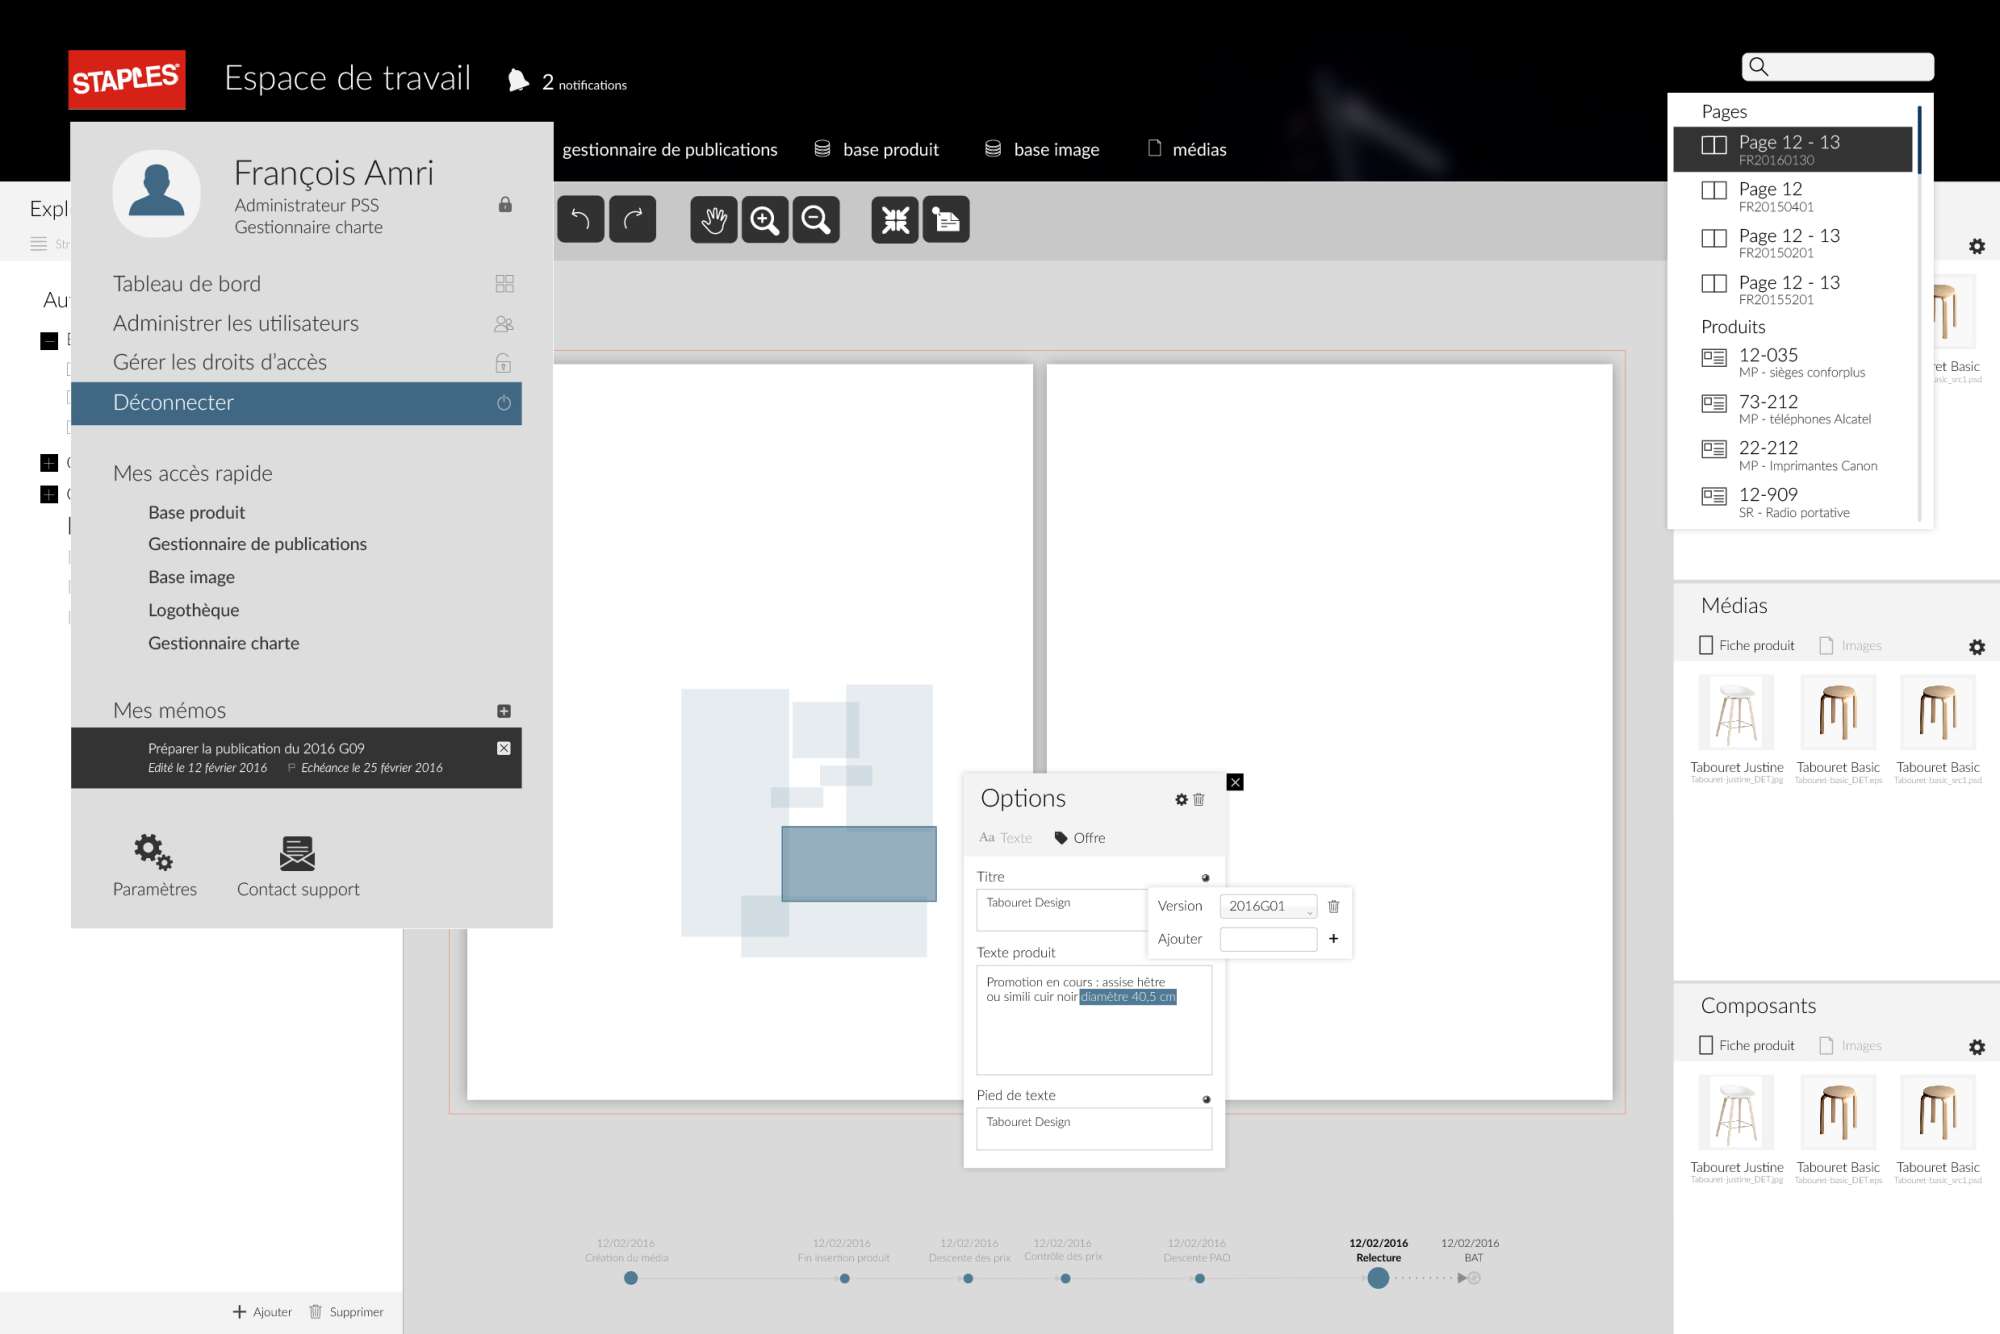Screen dimensions: 2000x1334
Task: Click the Relecture timeline marker
Action: pos(1377,1277)
